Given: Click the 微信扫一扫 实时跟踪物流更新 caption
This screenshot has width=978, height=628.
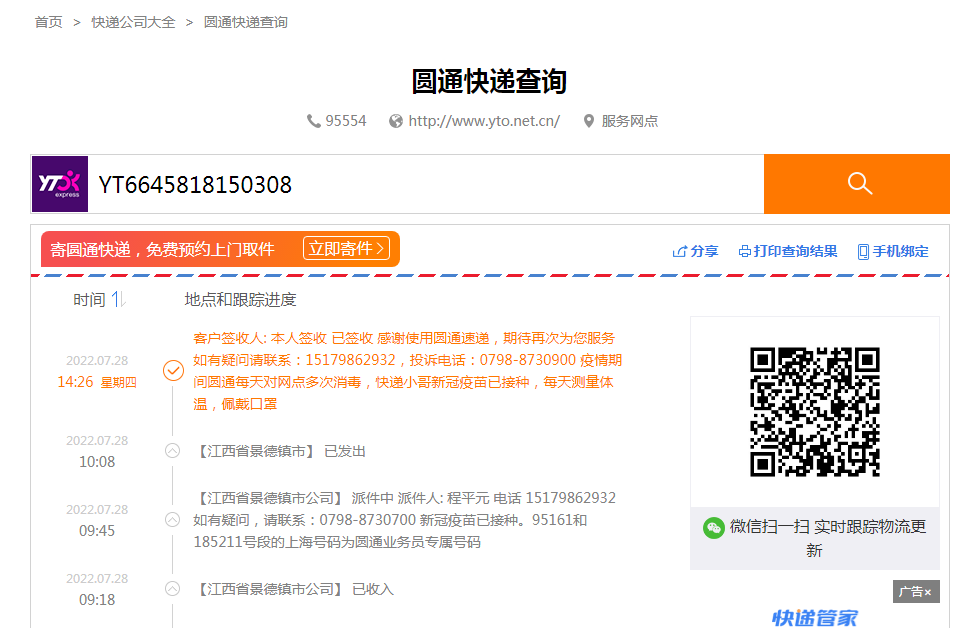Looking at the screenshot, I should (828, 538).
